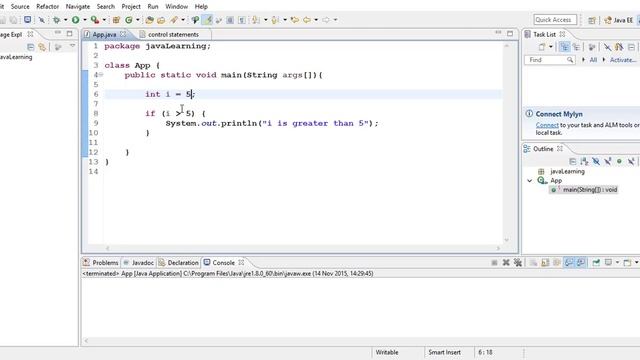Click Next Annotation toolbar icon
Viewport: 640px width, 360px height.
pyautogui.click(x=256, y=20)
